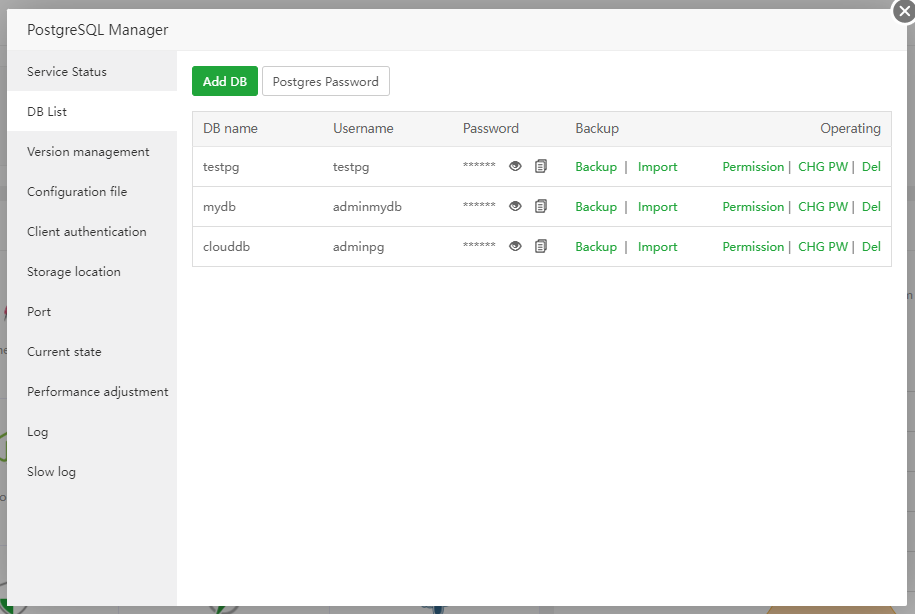Open the Log section
The width and height of the screenshot is (915, 614).
pos(92,432)
